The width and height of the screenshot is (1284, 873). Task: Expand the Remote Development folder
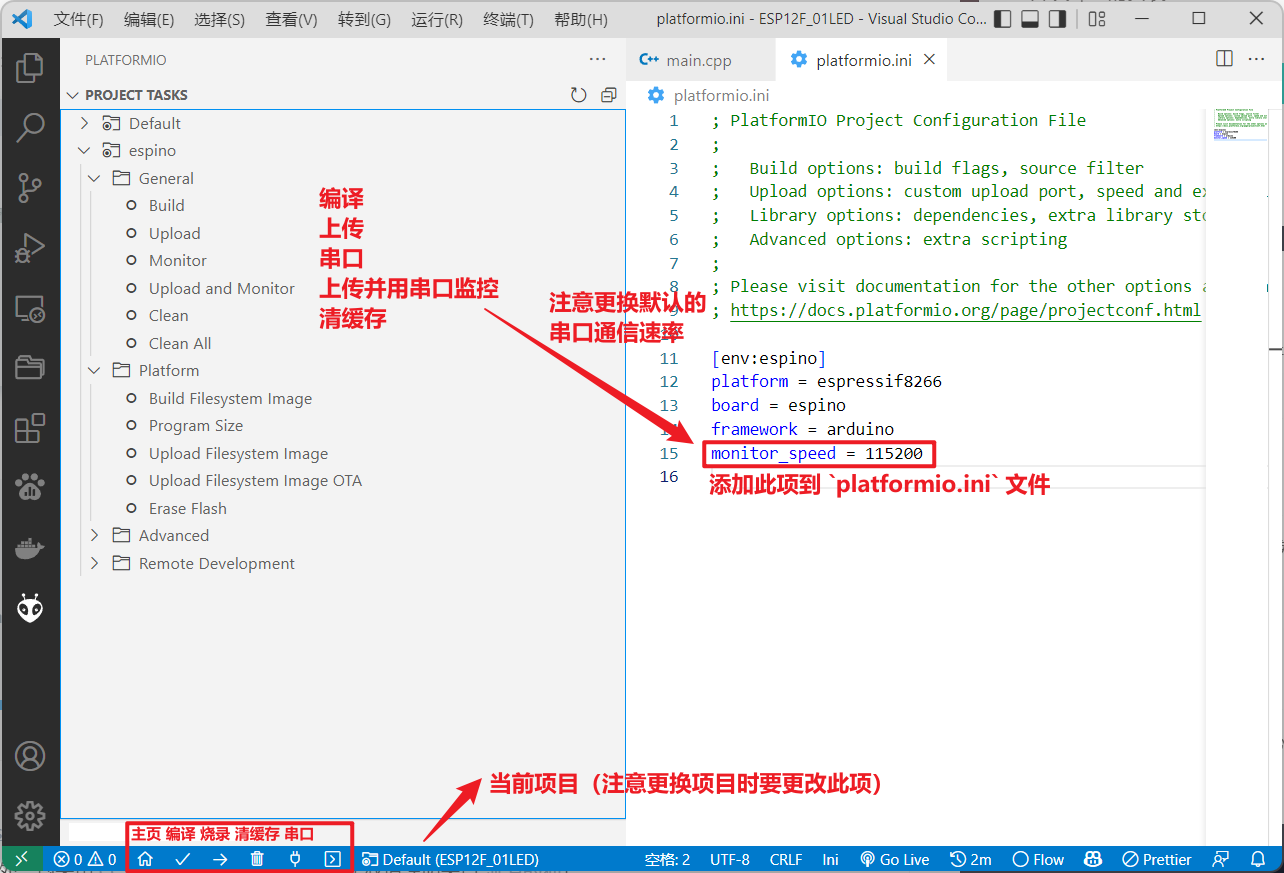tap(95, 563)
